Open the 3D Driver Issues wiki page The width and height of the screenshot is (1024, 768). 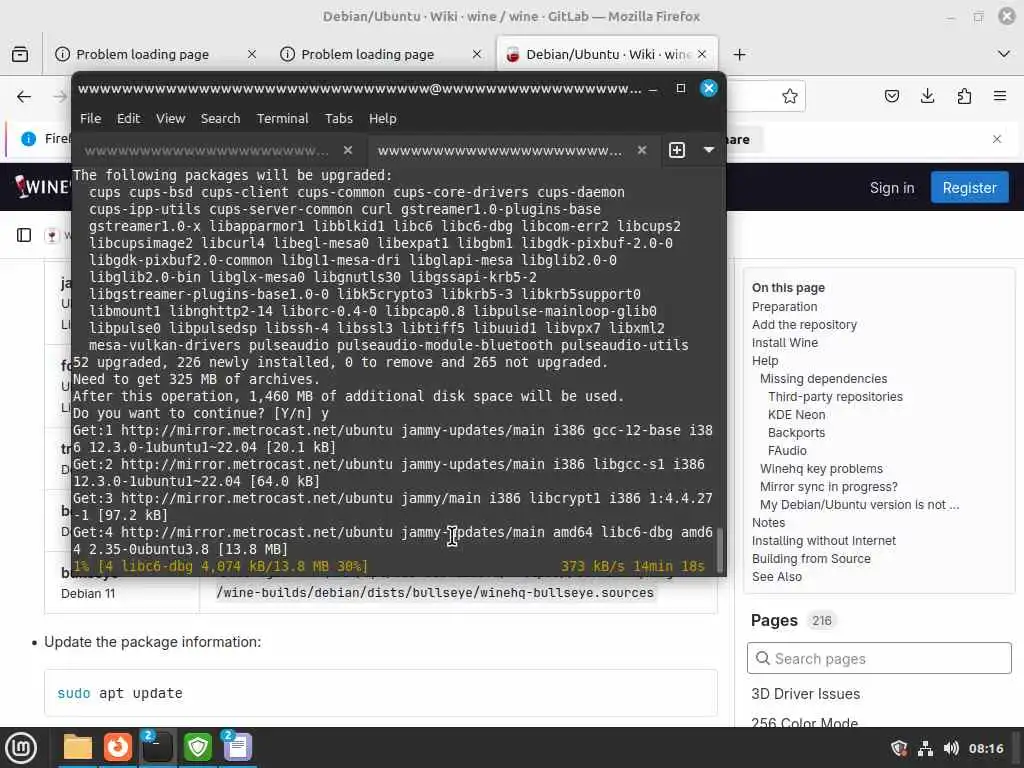(805, 694)
